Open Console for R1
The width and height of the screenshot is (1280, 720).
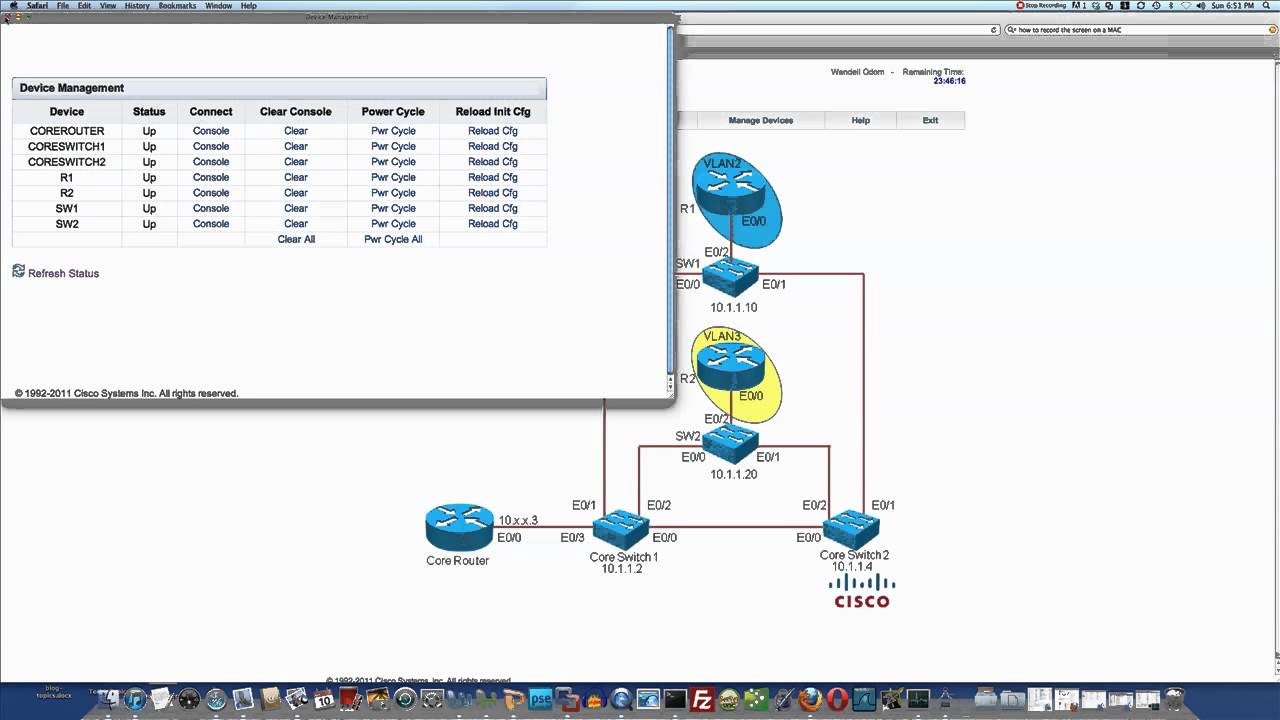pos(211,177)
